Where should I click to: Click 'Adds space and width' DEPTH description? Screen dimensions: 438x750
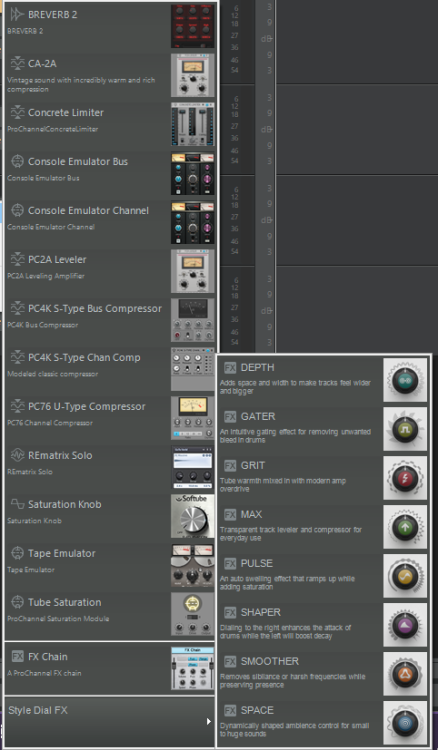295,387
